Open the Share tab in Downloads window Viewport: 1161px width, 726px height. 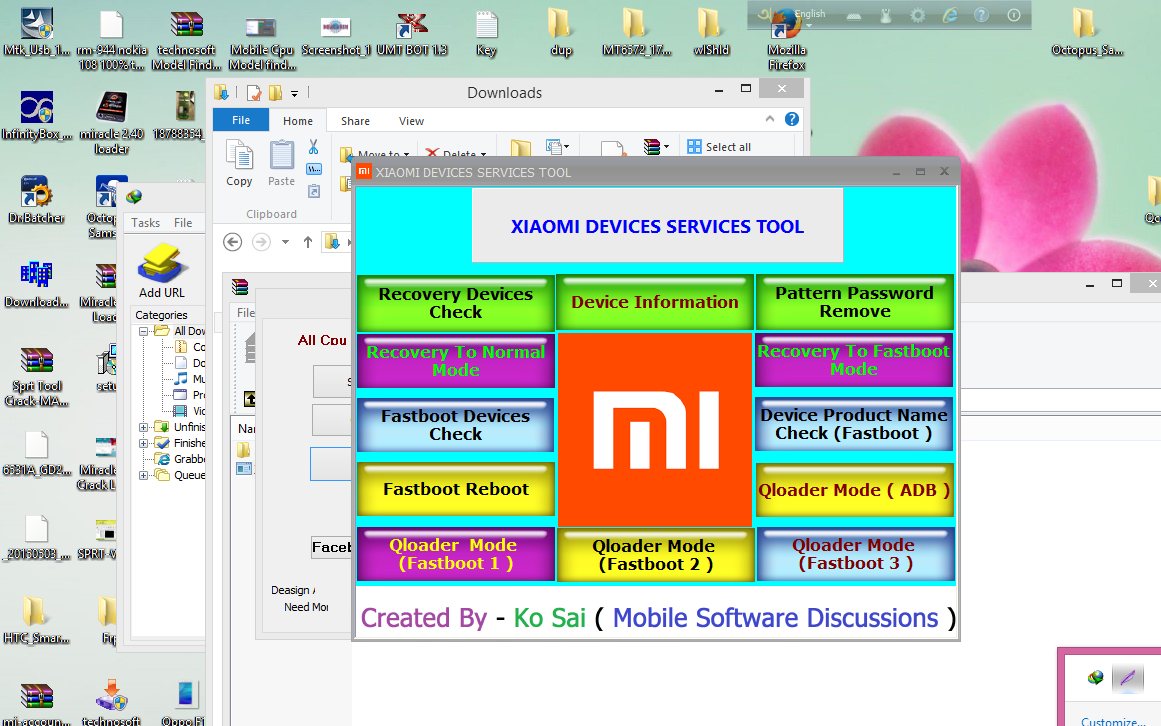point(355,121)
